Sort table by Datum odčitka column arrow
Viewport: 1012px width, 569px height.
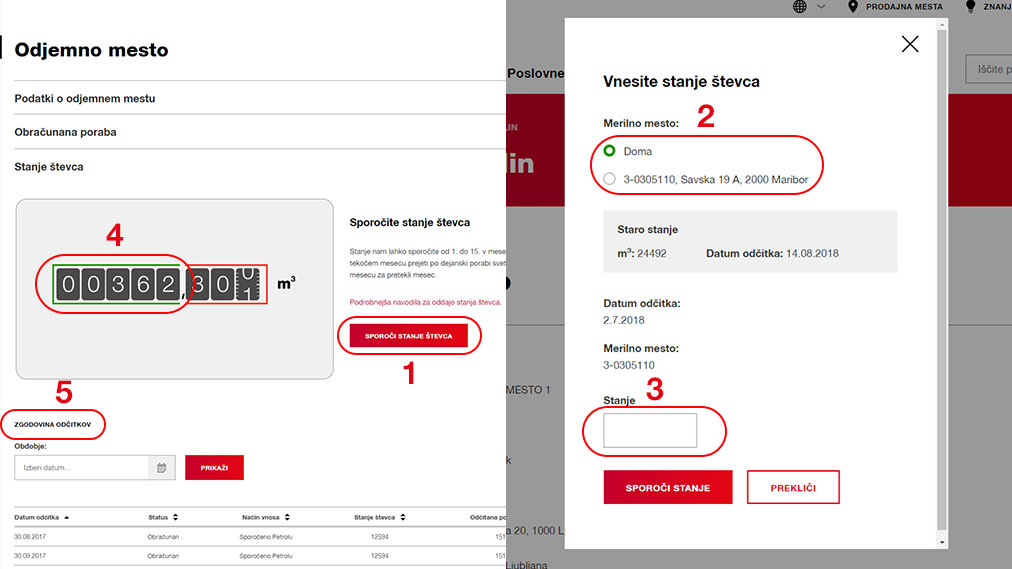tap(67, 517)
